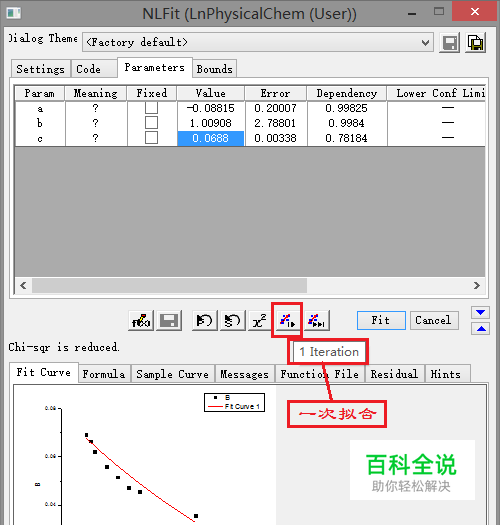Viewport: 500px width, 525px height.
Task: Close the NLFit dialog window
Action: [474, 12]
